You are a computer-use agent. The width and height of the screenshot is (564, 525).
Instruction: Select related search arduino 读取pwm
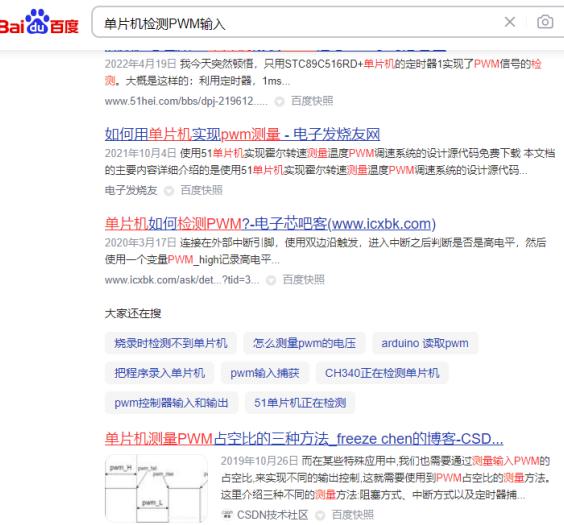click(x=425, y=343)
